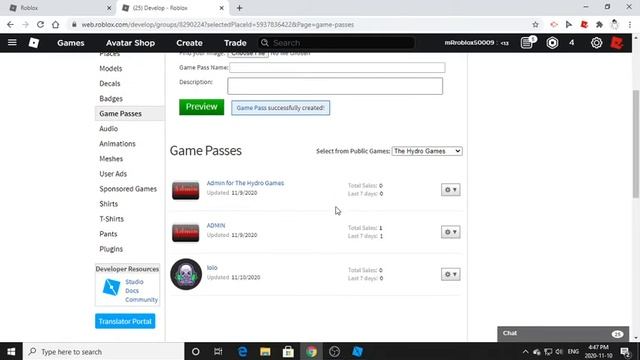Select Animations in the sidebar
Screen dimensions: 640x360
(118, 144)
